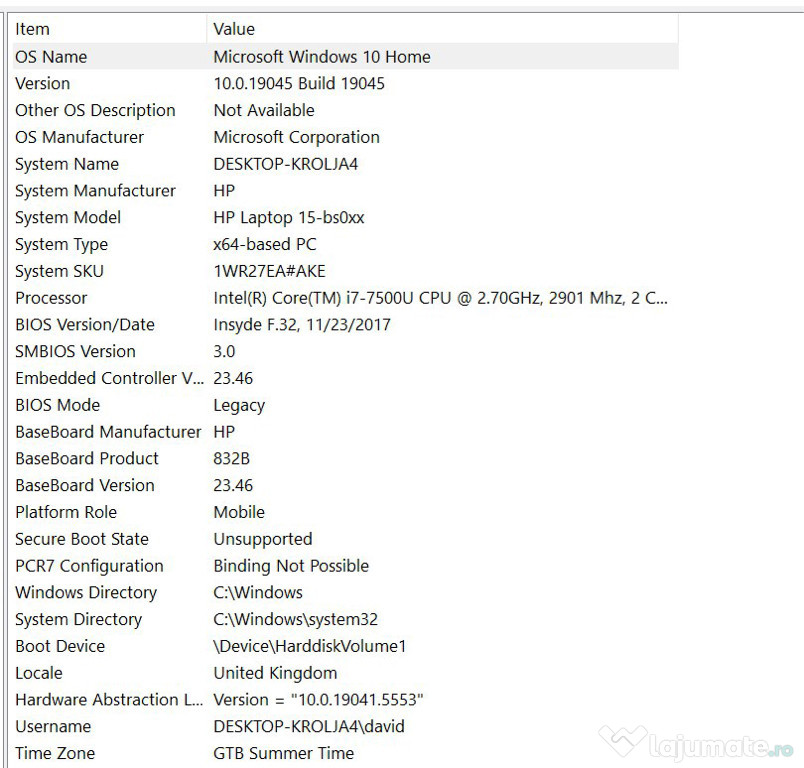
Task: Select the Other OS Description row
Action: coord(346,110)
